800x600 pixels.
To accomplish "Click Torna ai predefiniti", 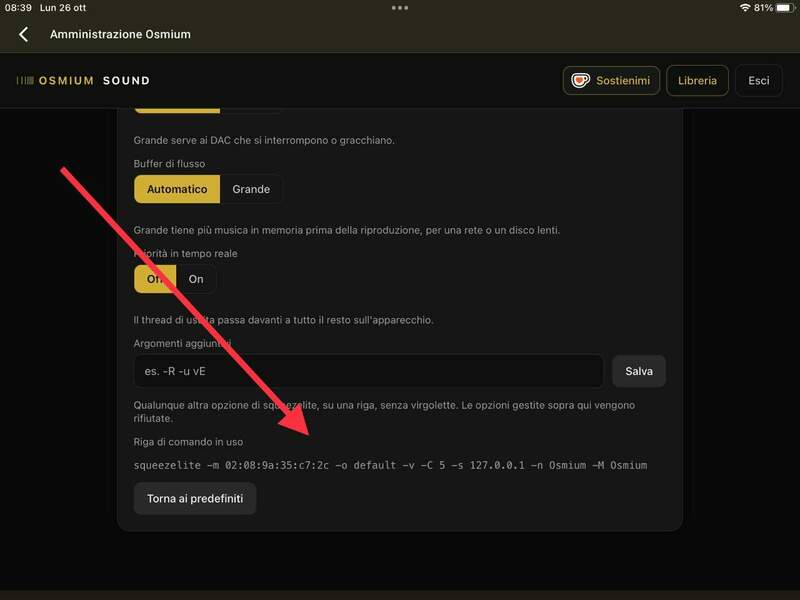I will [195, 498].
